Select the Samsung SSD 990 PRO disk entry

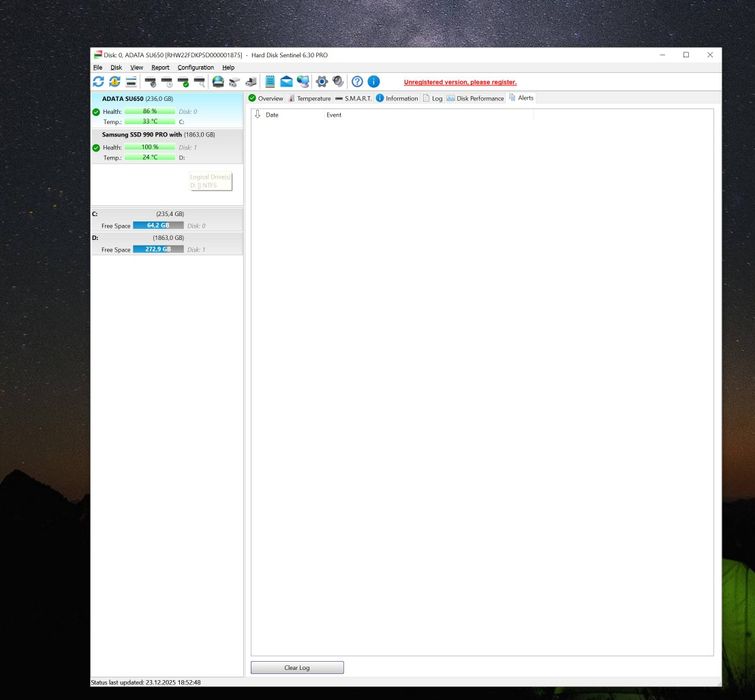[x=167, y=146]
